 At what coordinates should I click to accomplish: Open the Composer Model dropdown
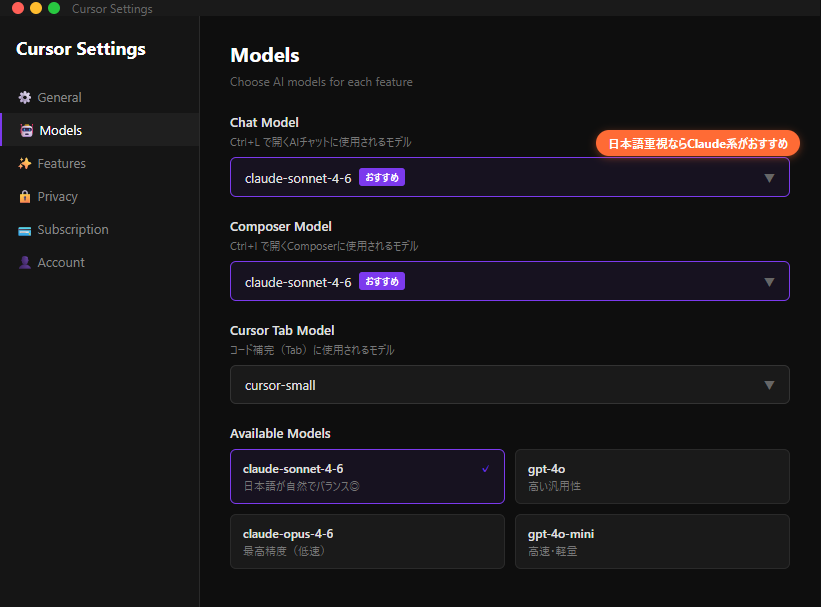pos(509,281)
